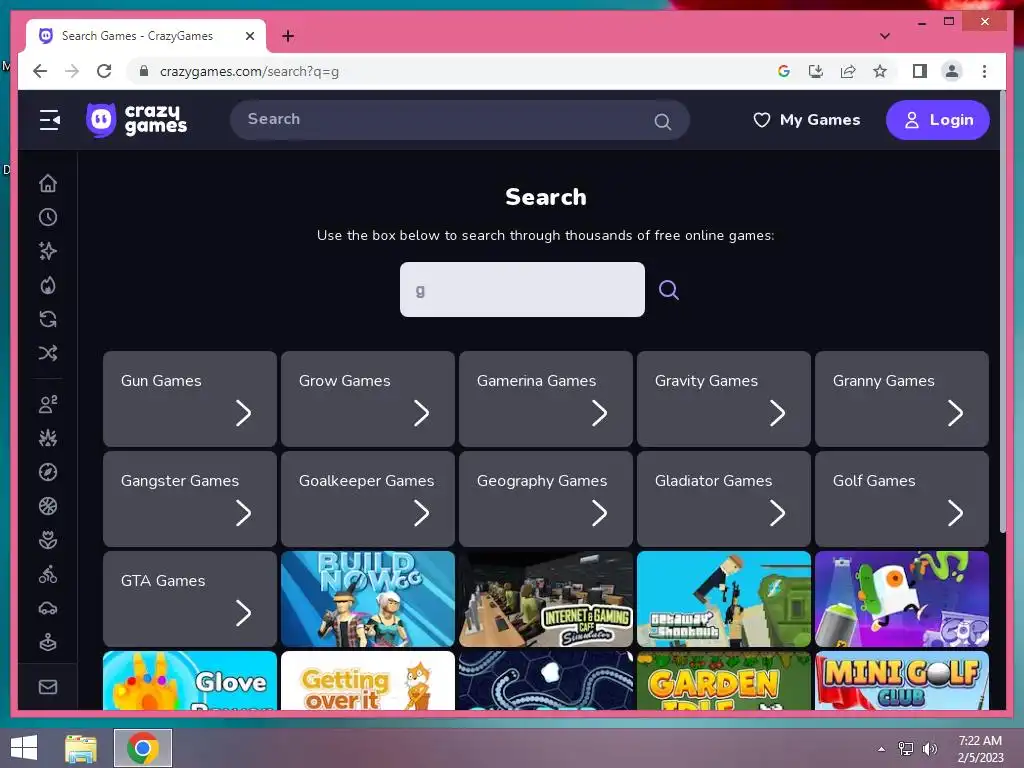Viewport: 1024px width, 768px height.
Task: Open Trending flame icon in sidebar
Action: tap(48, 285)
